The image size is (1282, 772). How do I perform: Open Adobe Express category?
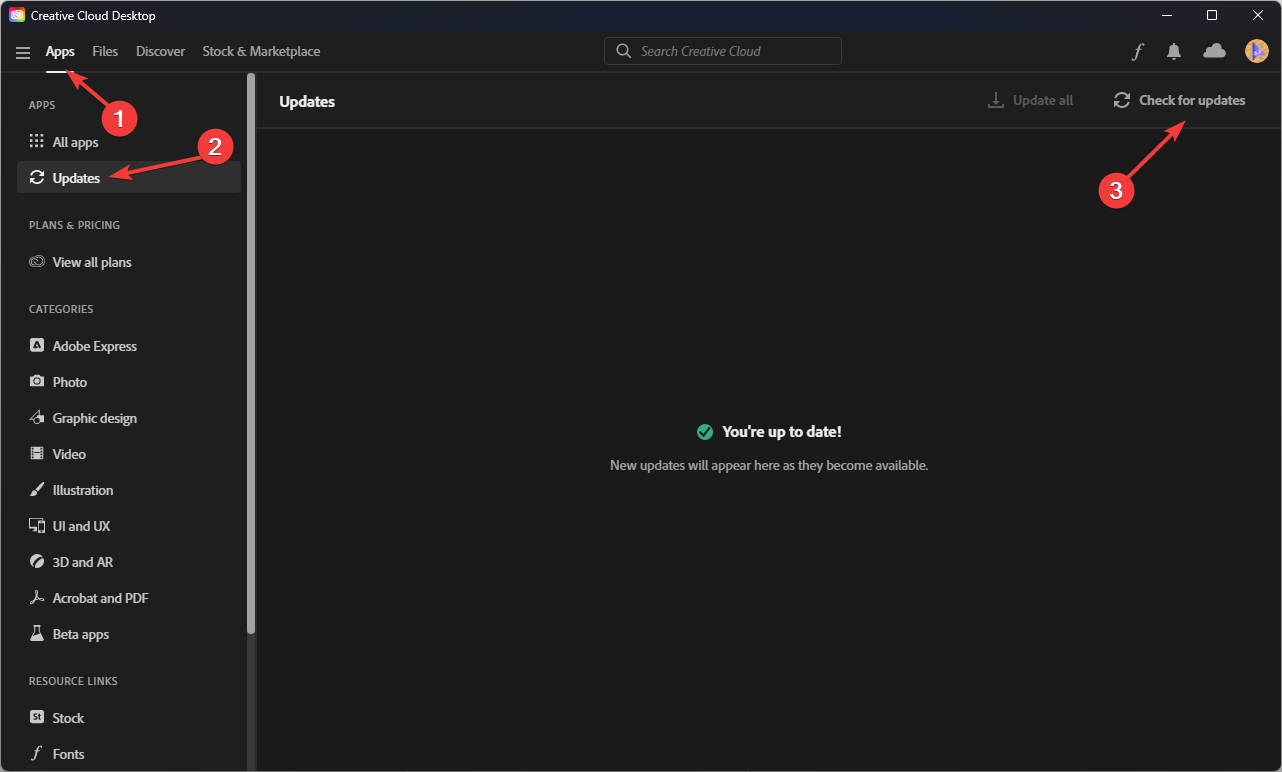click(129, 346)
